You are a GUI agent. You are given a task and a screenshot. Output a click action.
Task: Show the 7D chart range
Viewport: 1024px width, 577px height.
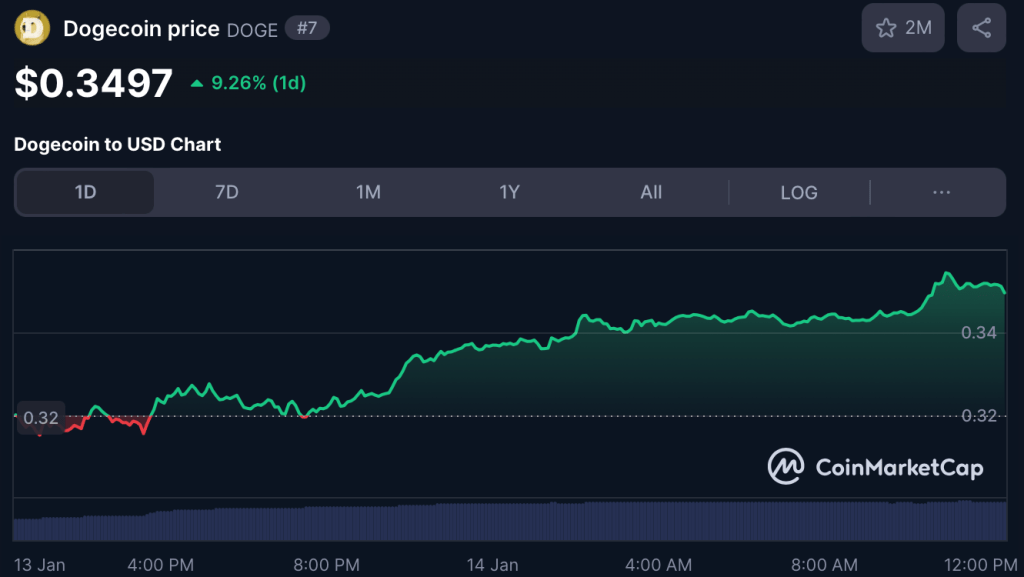(227, 192)
